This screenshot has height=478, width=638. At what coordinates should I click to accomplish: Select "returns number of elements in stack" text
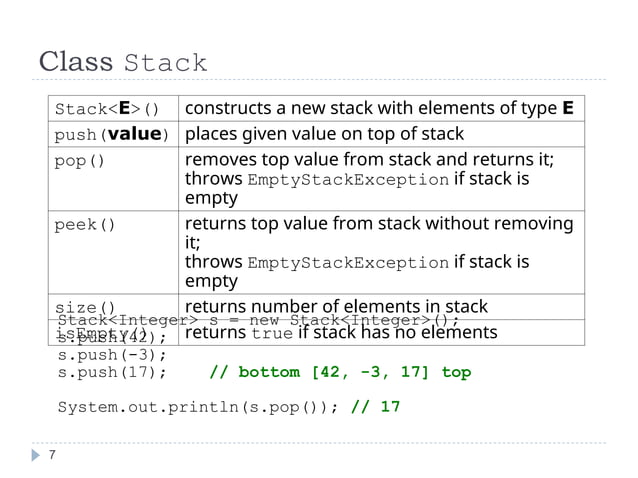click(336, 306)
